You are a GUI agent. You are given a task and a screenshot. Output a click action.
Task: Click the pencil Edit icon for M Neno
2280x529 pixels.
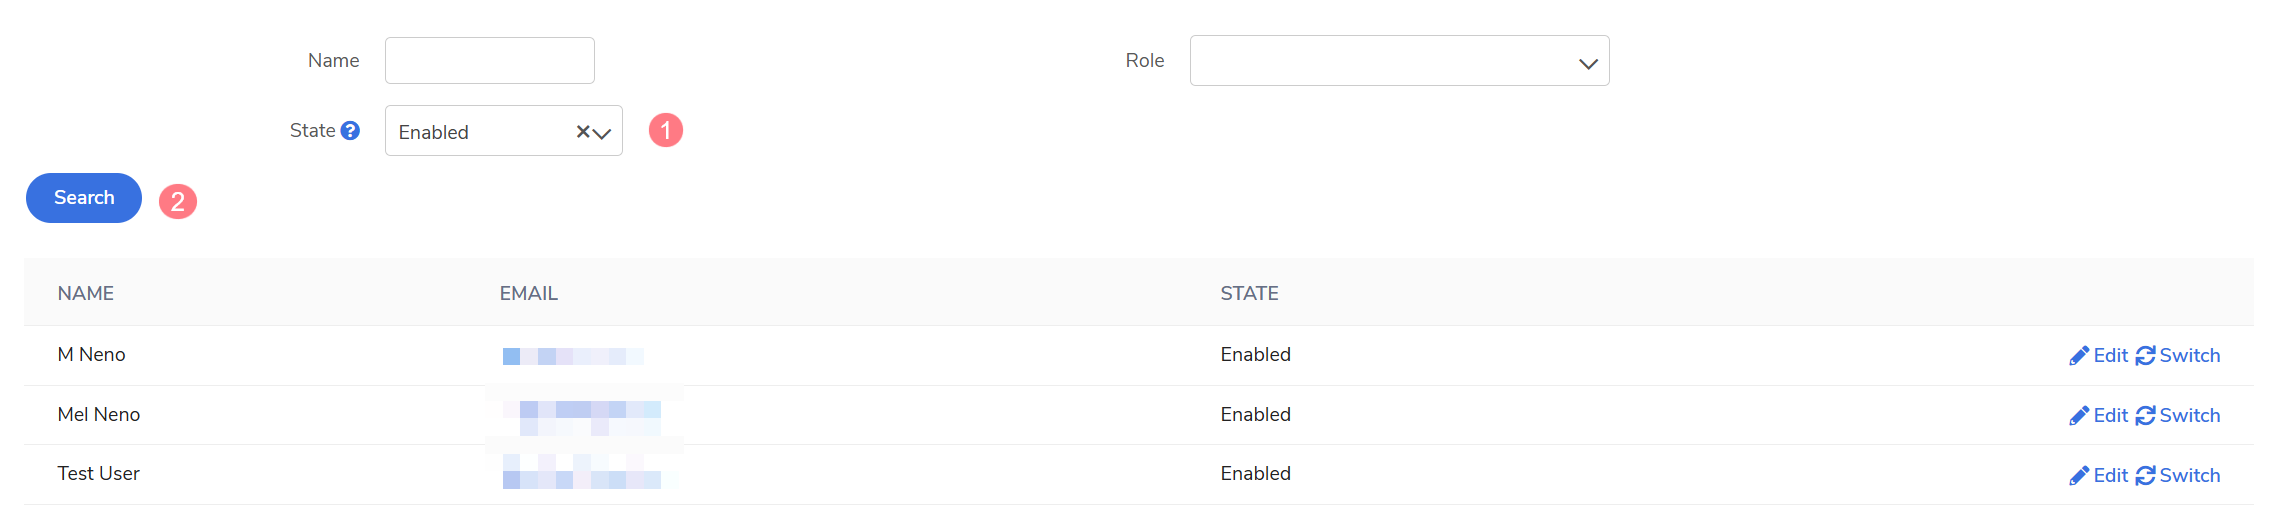click(2079, 356)
